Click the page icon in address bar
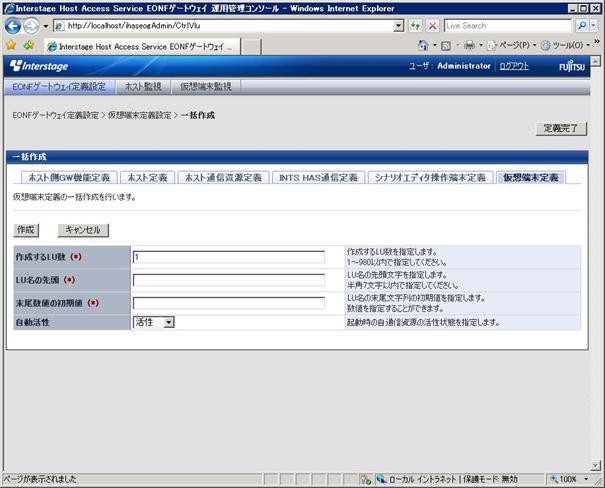Image resolution: width=605 pixels, height=488 pixels. pyautogui.click(x=59, y=26)
